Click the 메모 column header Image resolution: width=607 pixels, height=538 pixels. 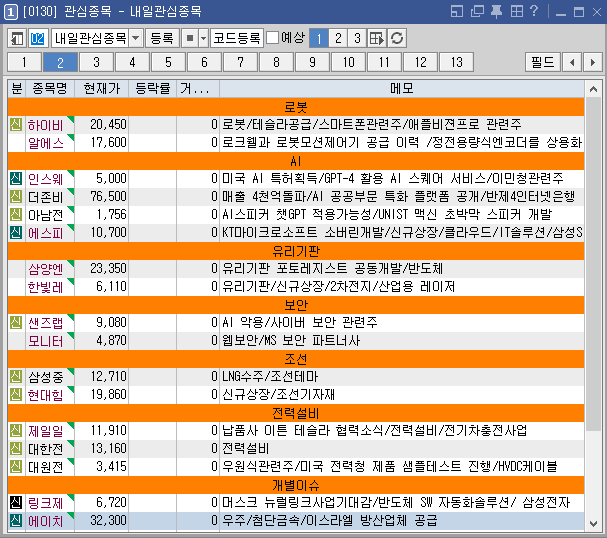pos(402,89)
